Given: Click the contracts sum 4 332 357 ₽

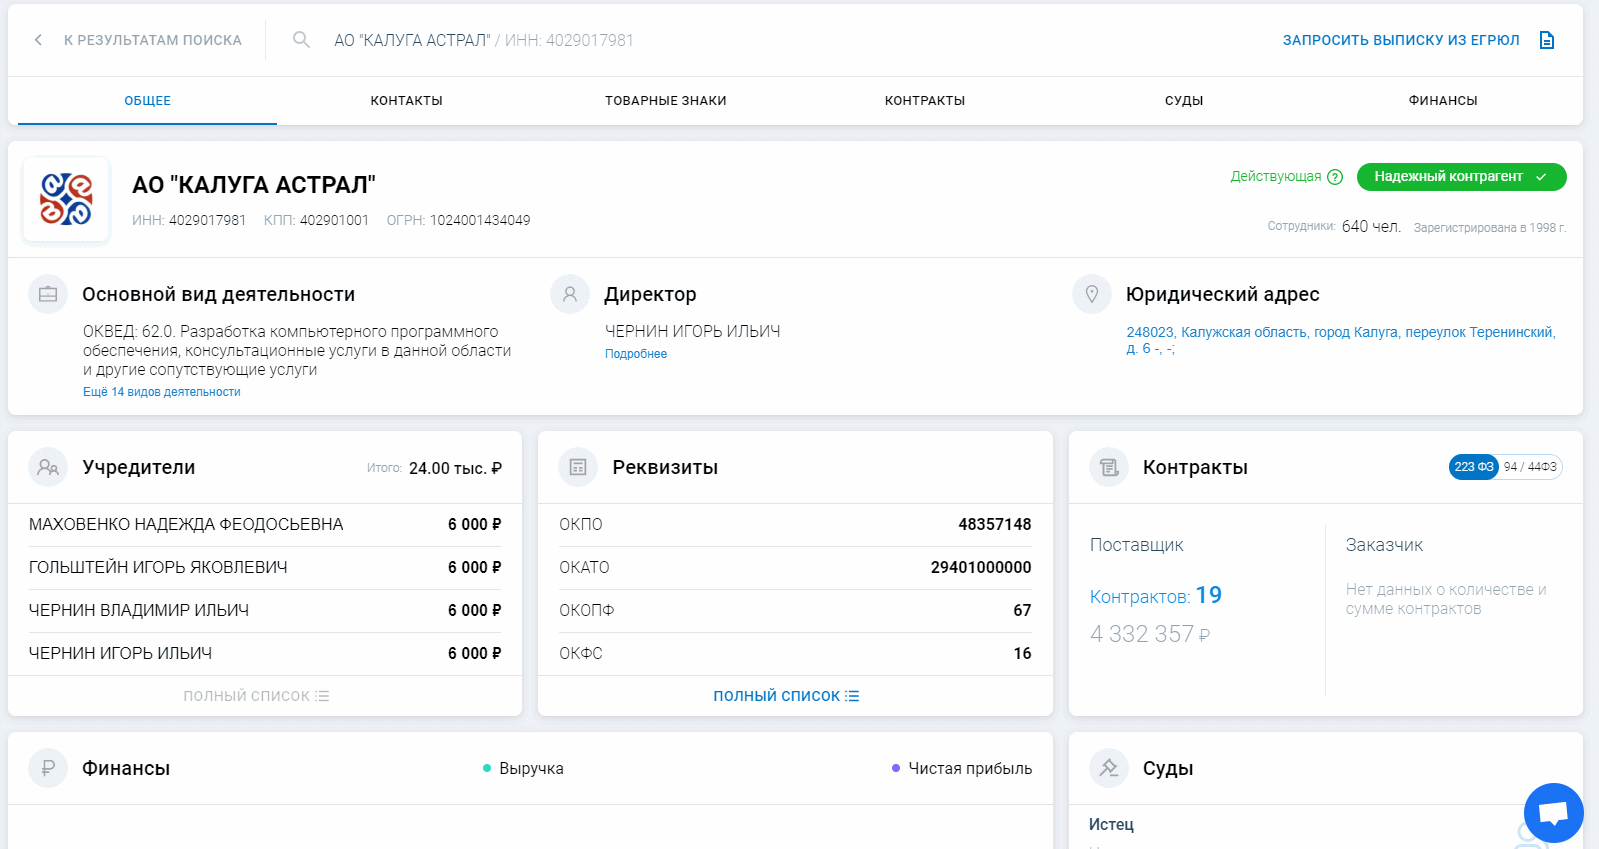Looking at the screenshot, I should click(x=1150, y=634).
